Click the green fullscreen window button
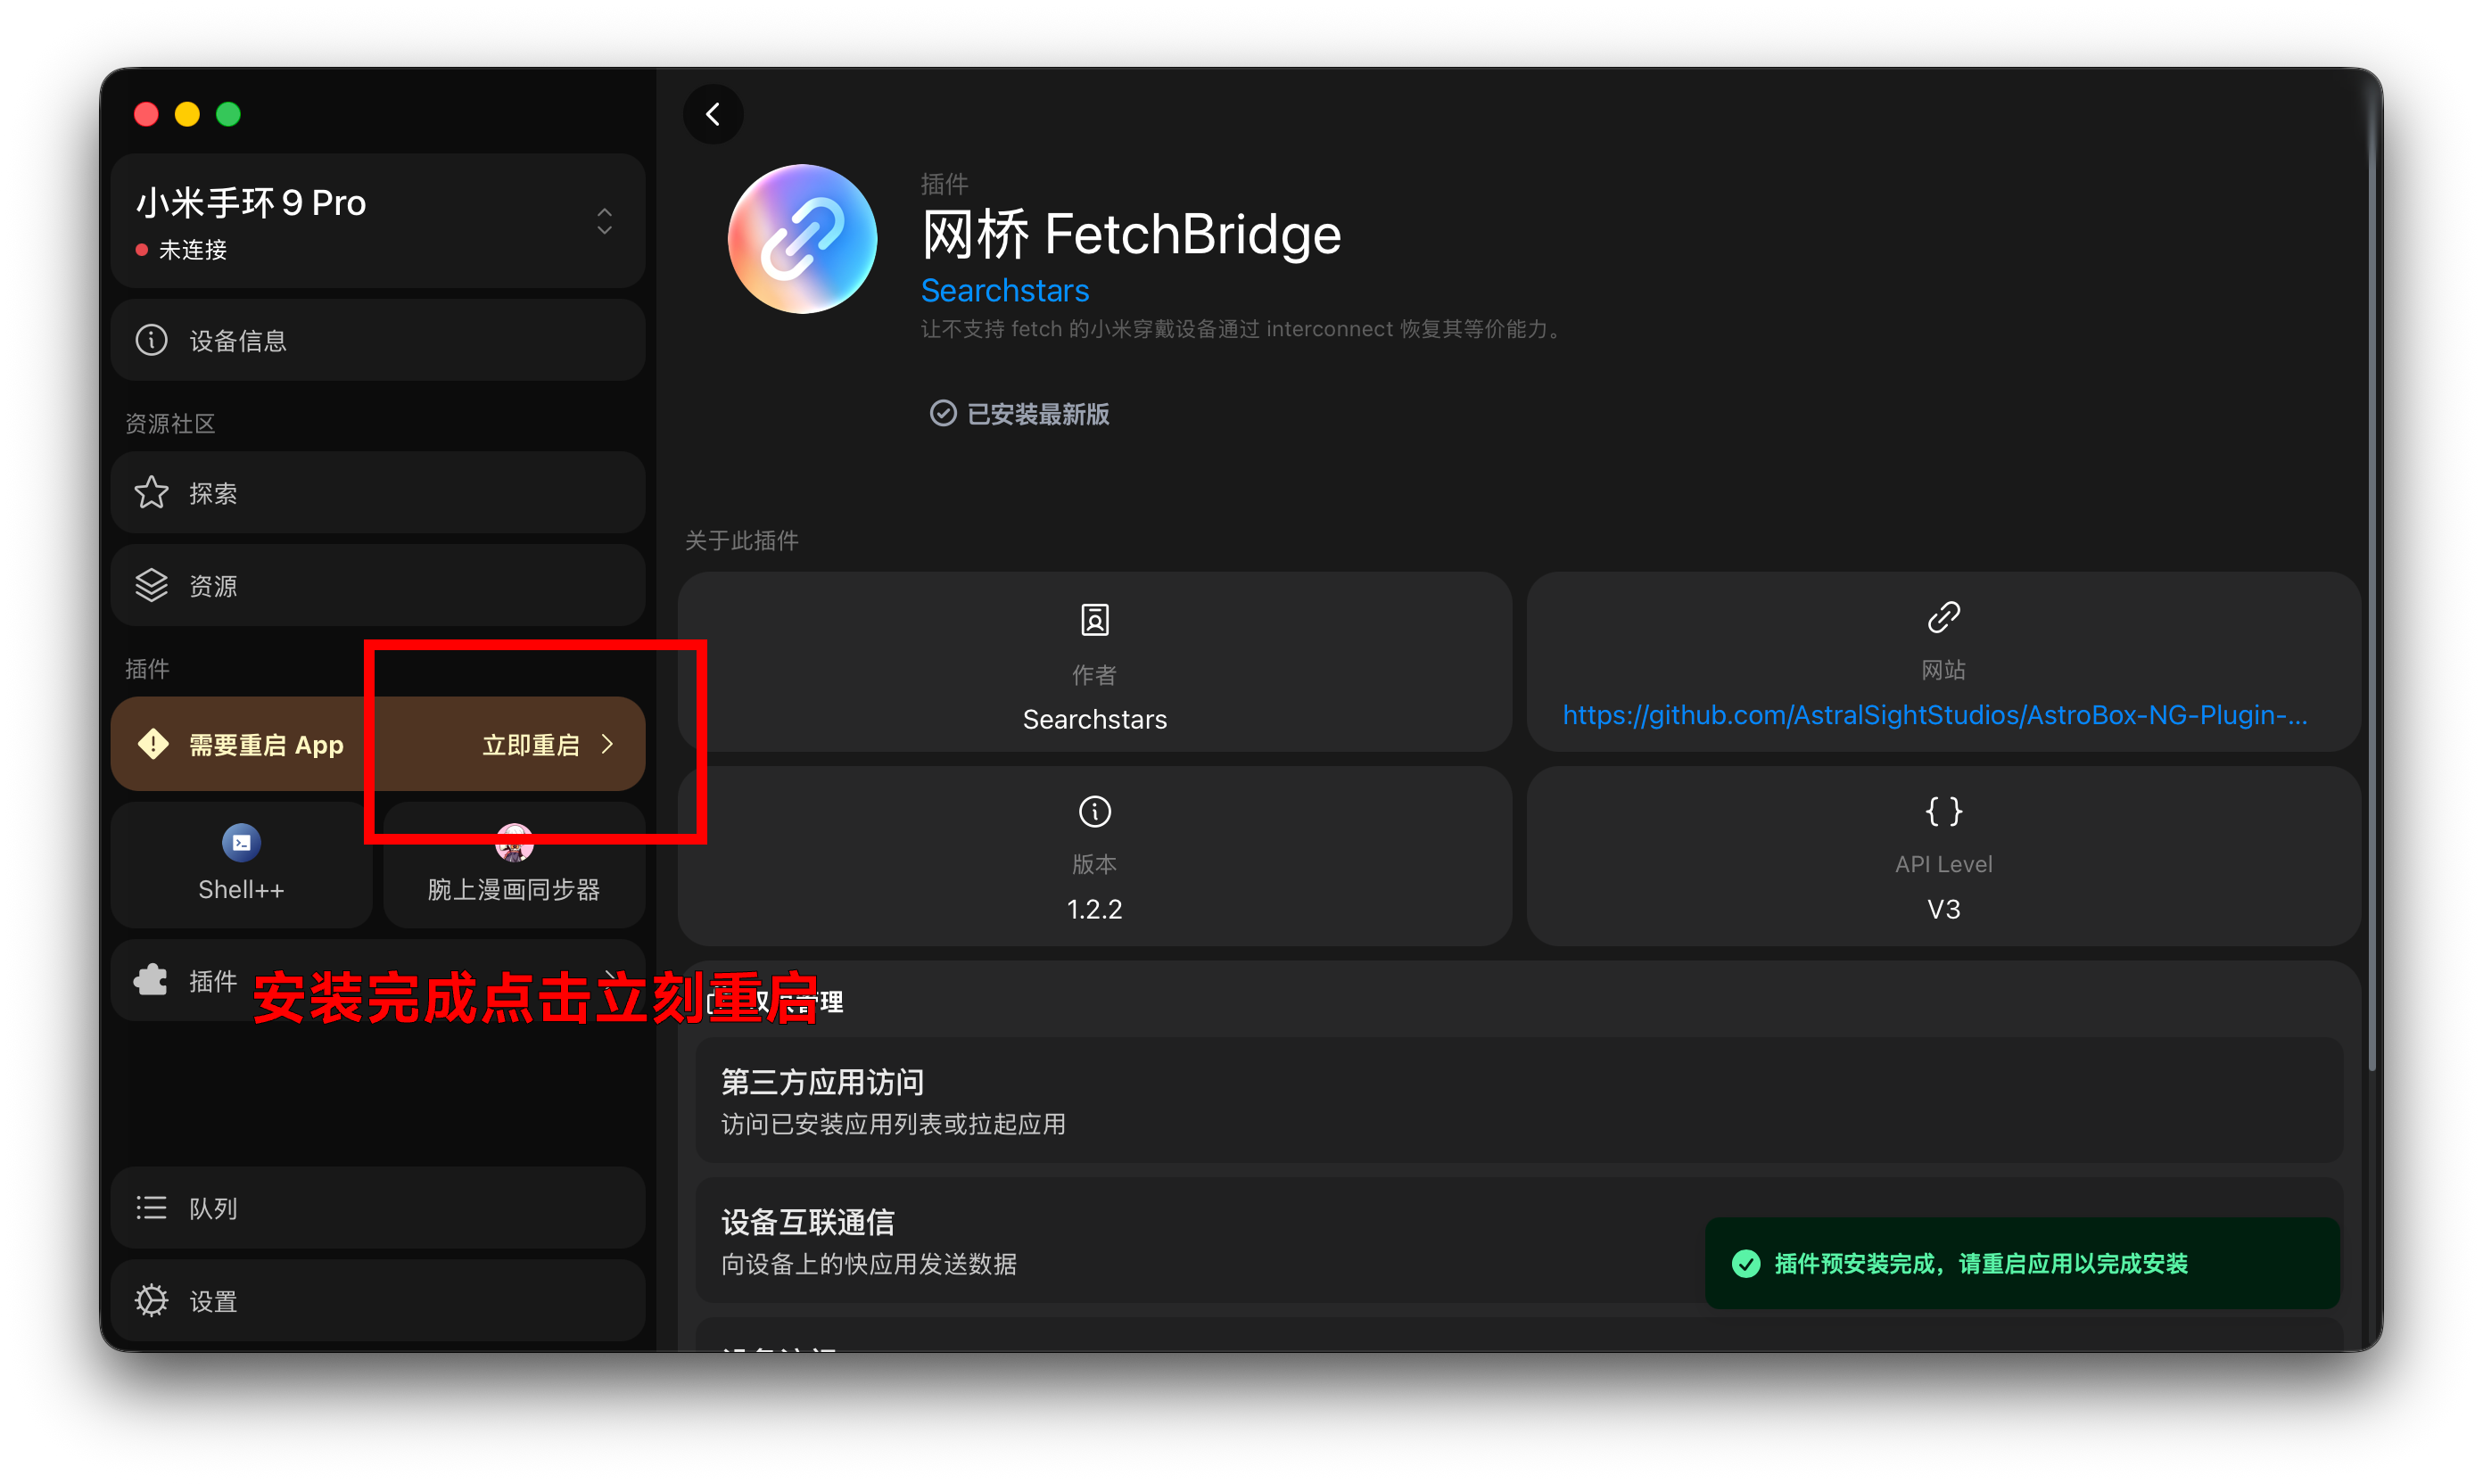The width and height of the screenshot is (2483, 1484). [x=228, y=114]
